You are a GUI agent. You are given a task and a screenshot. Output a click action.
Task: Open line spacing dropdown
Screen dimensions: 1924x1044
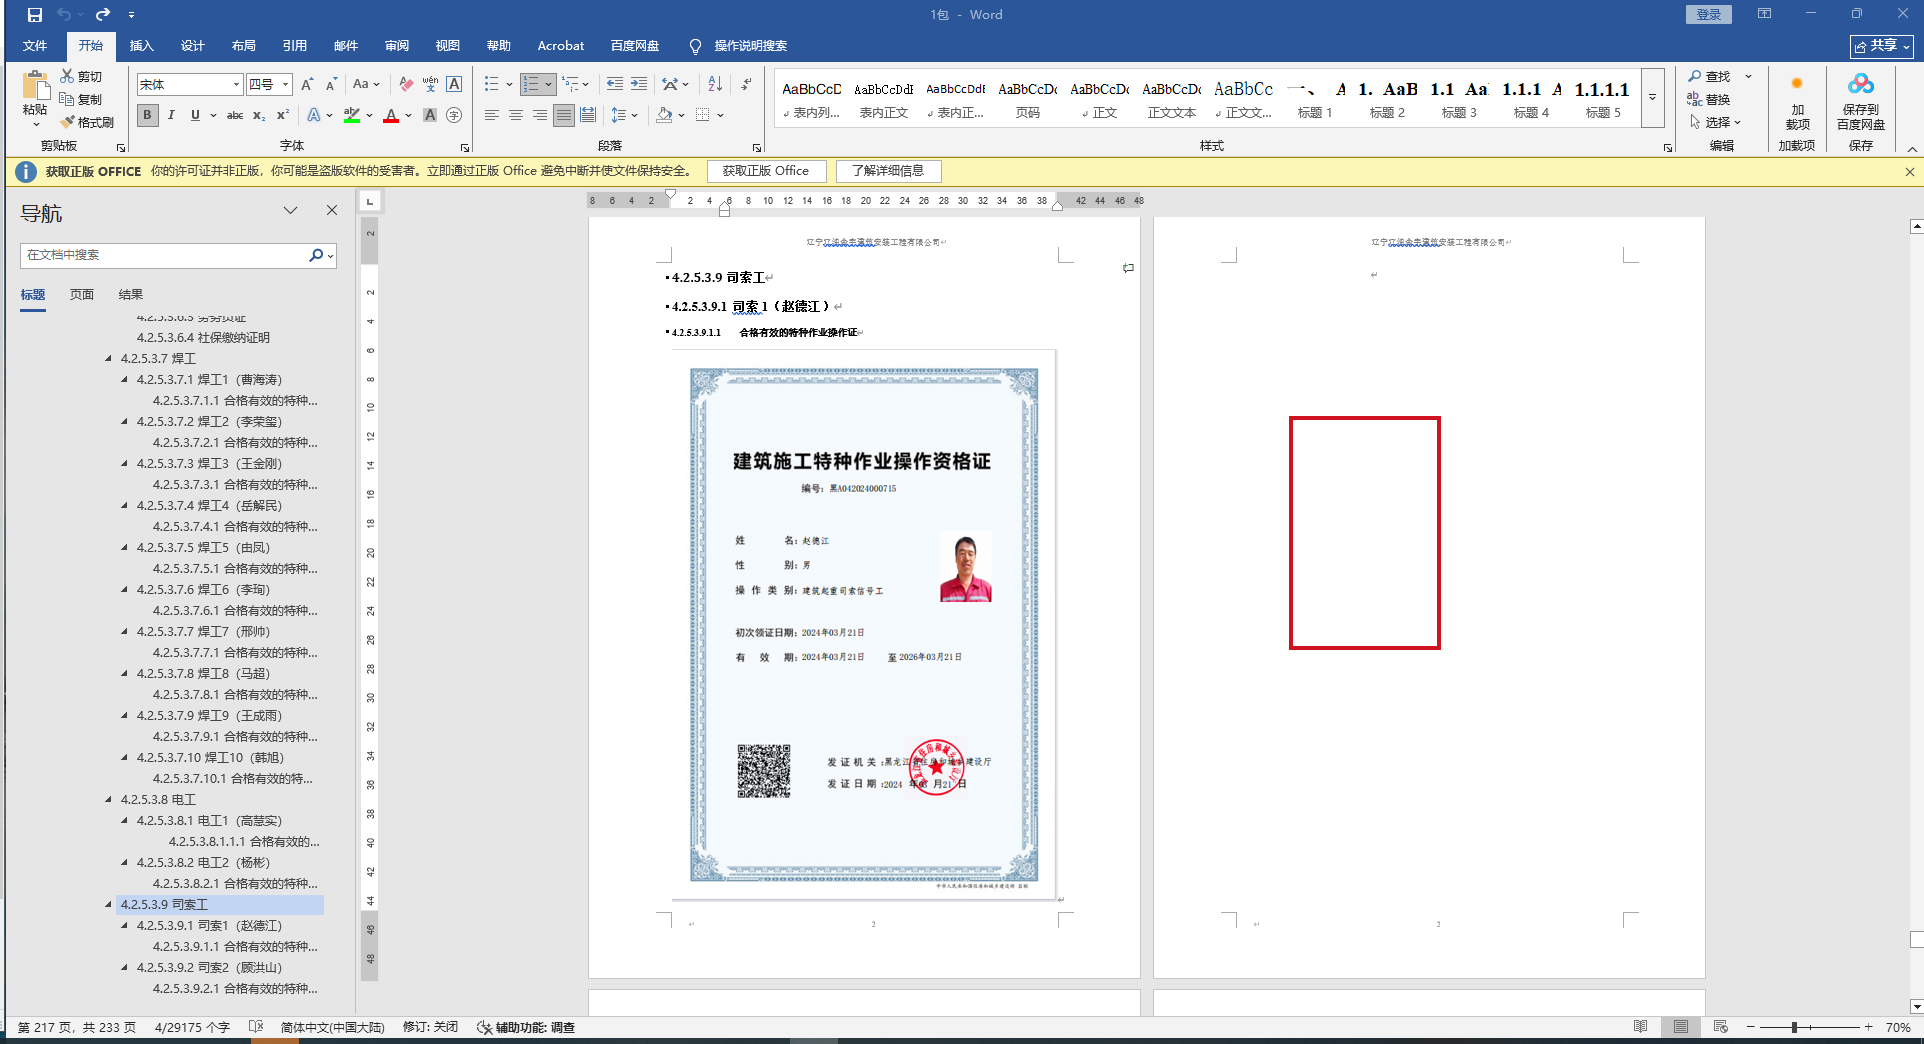coord(624,115)
